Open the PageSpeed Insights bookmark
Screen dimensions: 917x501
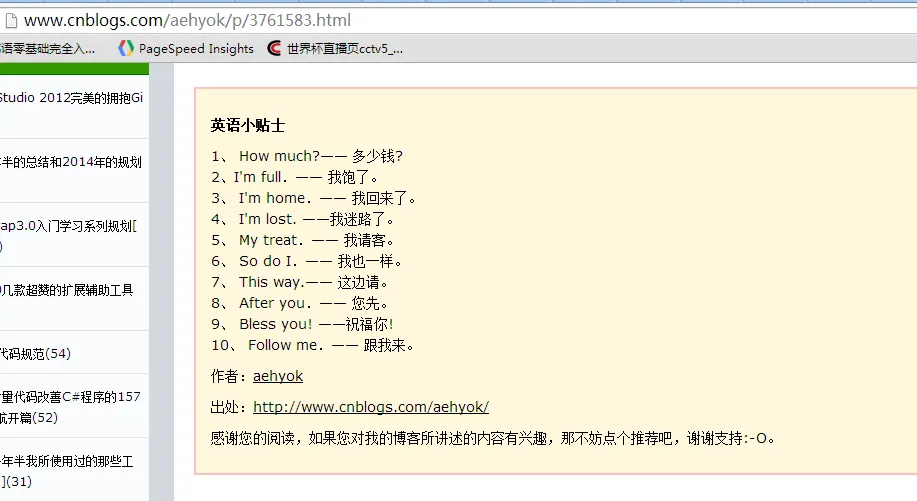tap(186, 49)
